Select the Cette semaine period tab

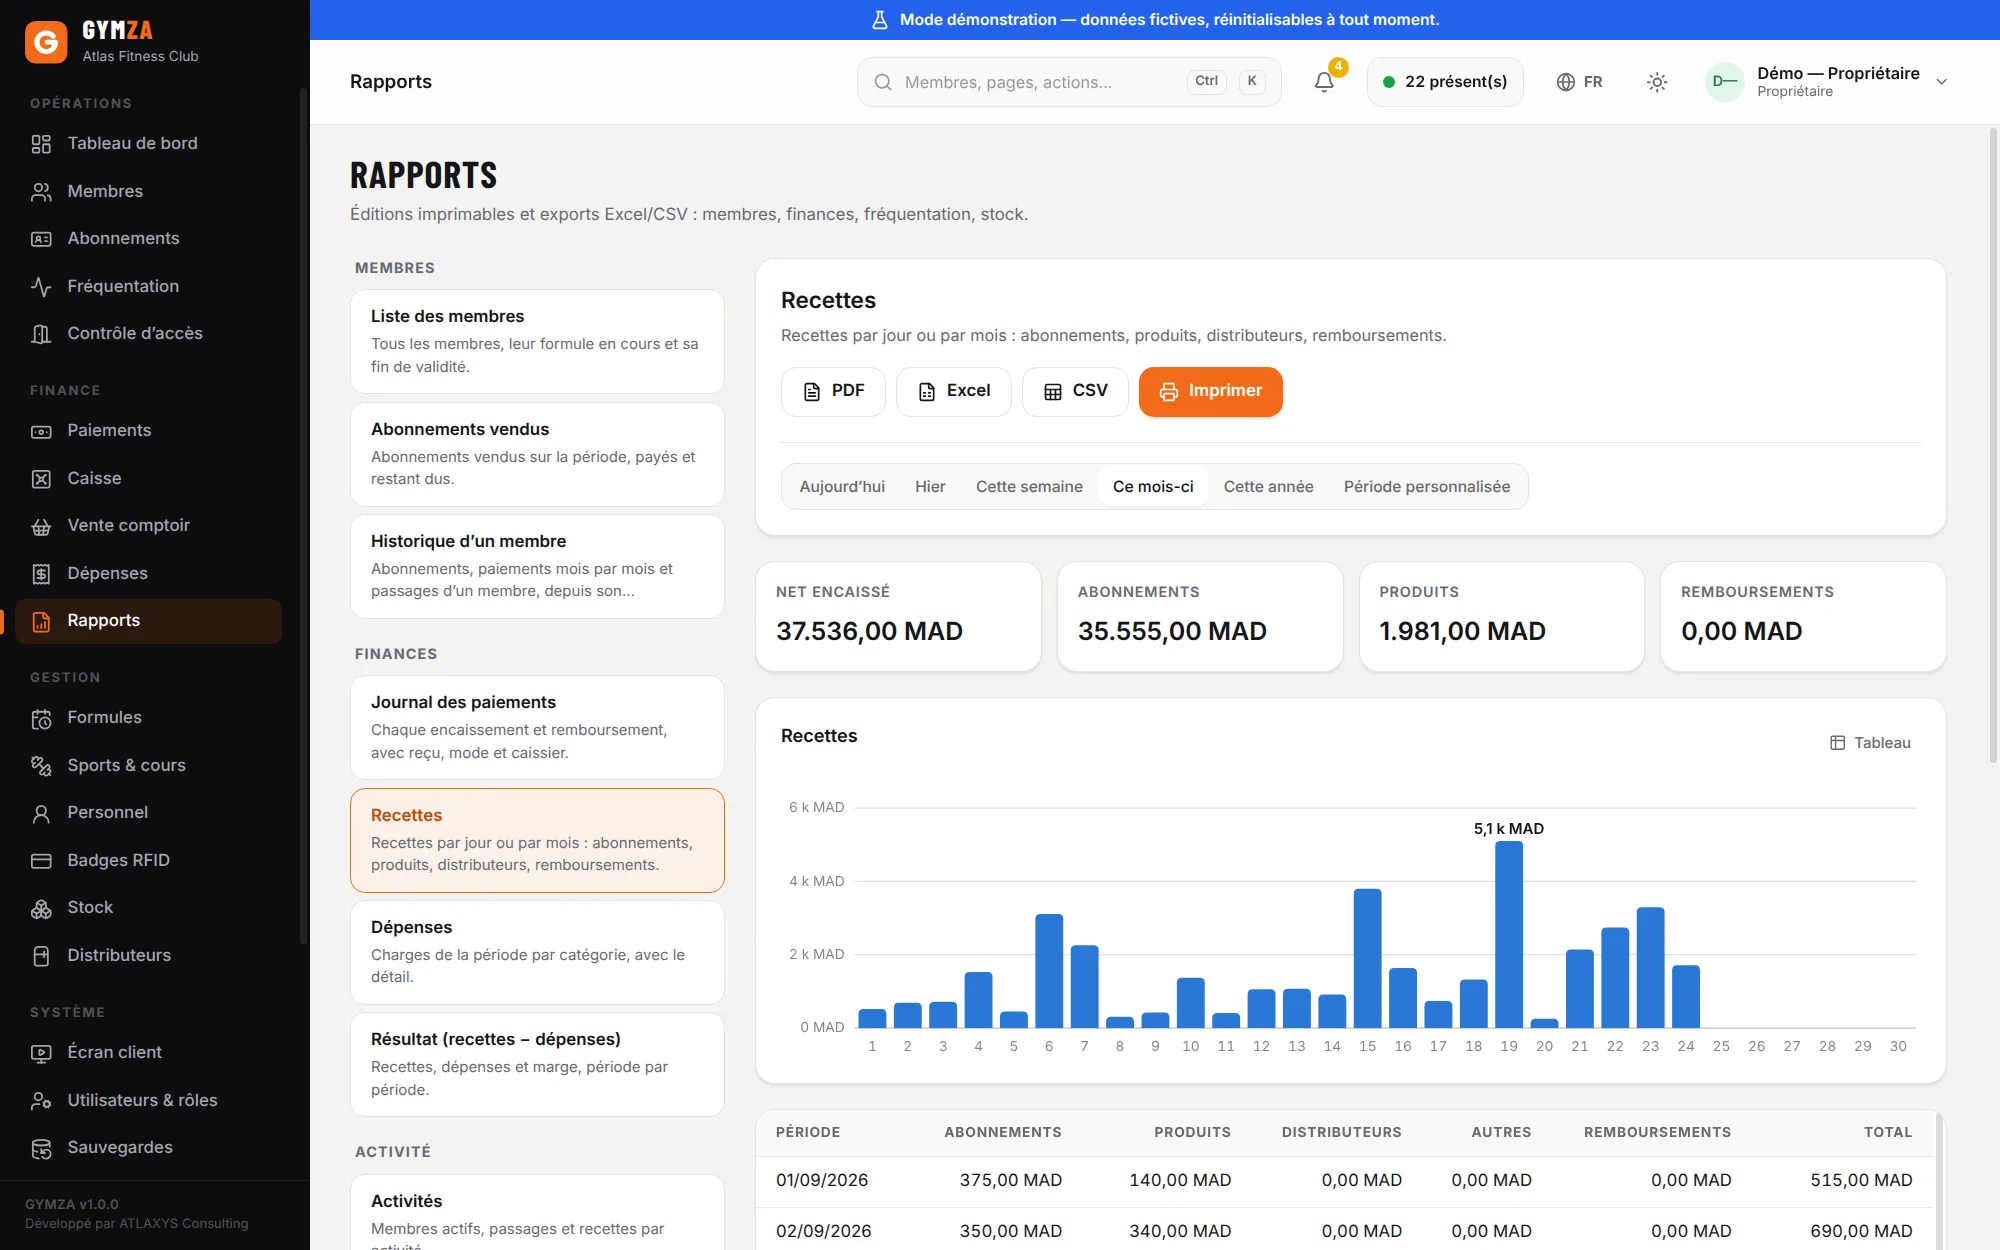[1029, 486]
